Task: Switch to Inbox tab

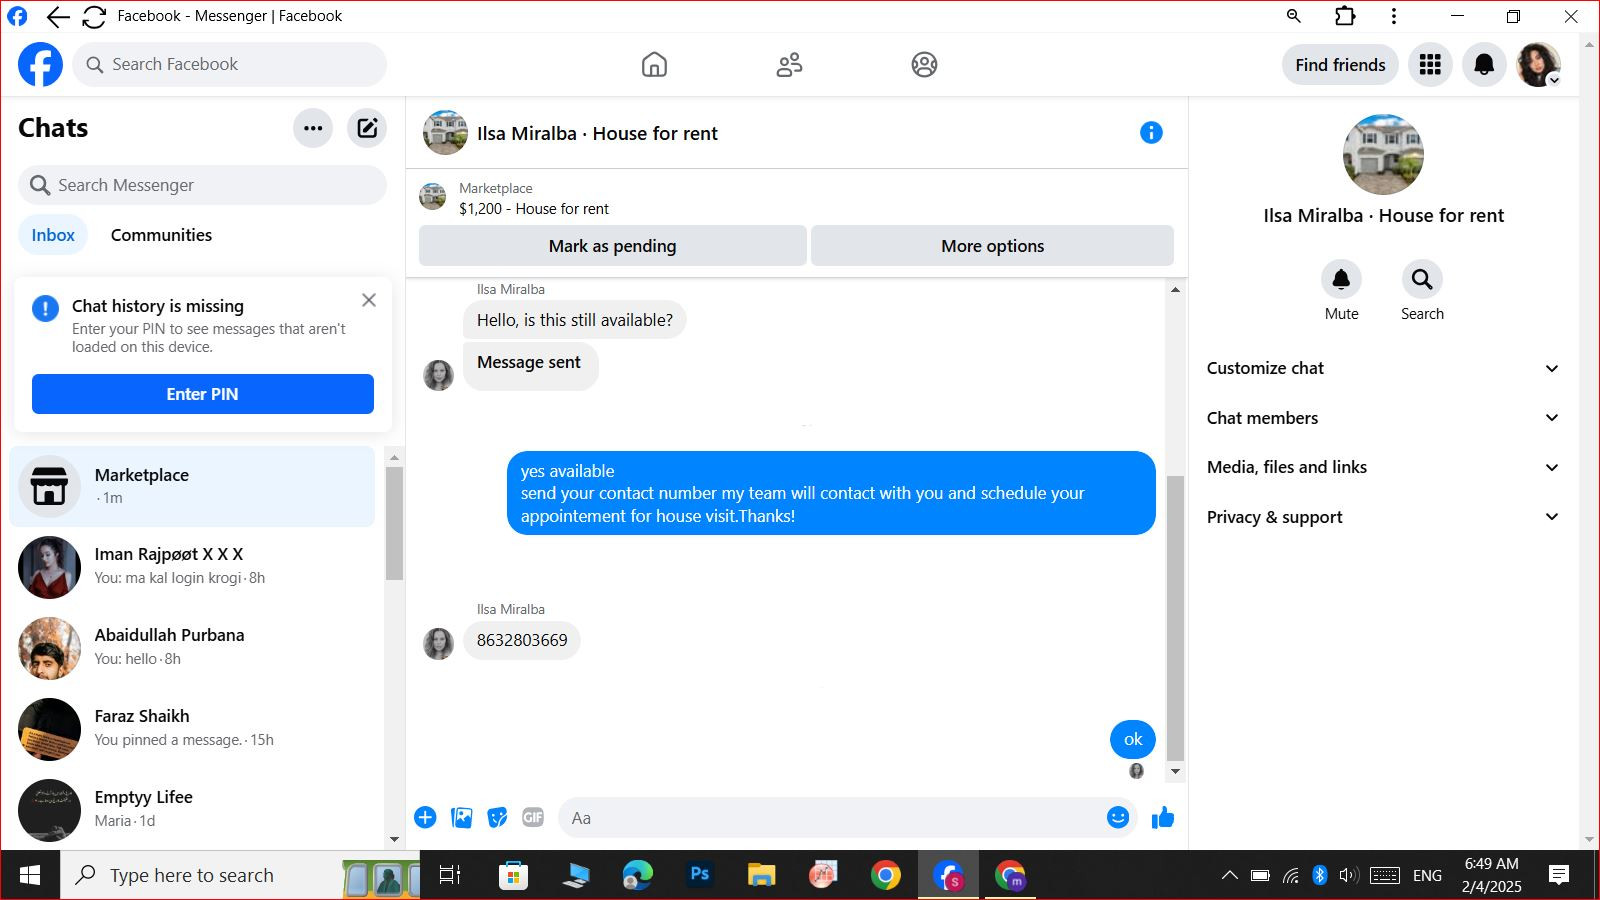Action: point(53,235)
